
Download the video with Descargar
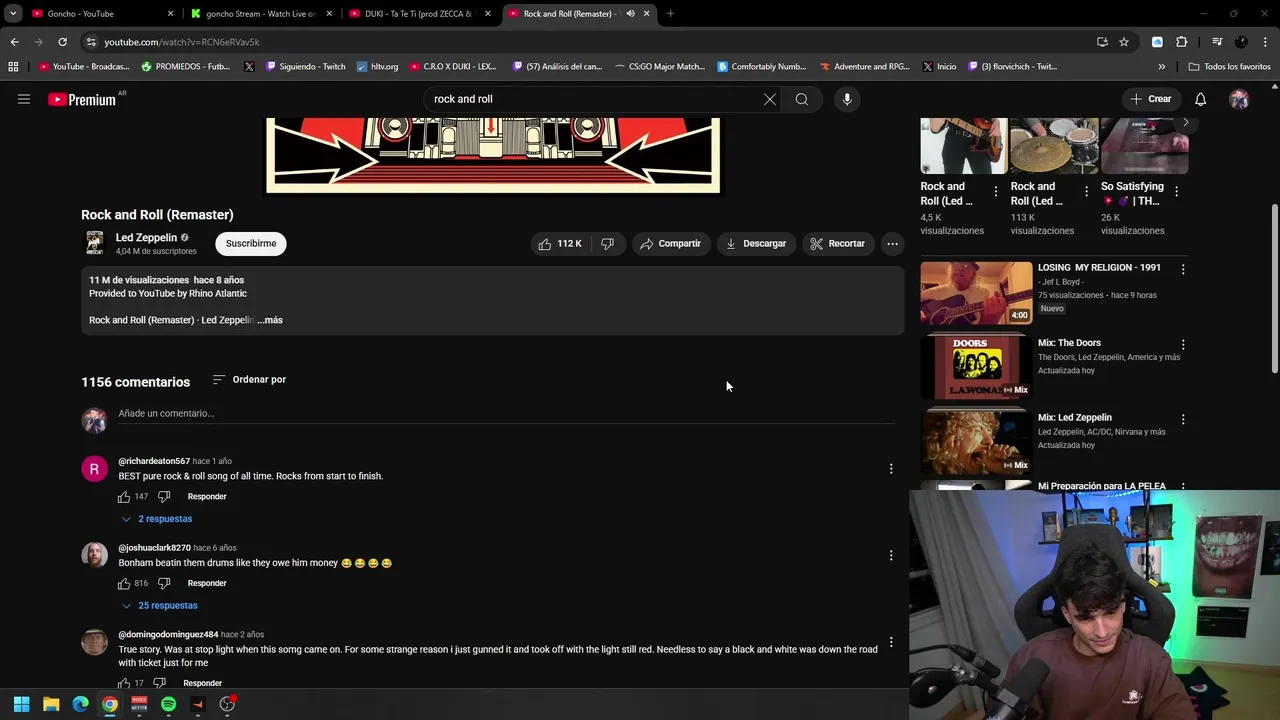[x=756, y=244]
